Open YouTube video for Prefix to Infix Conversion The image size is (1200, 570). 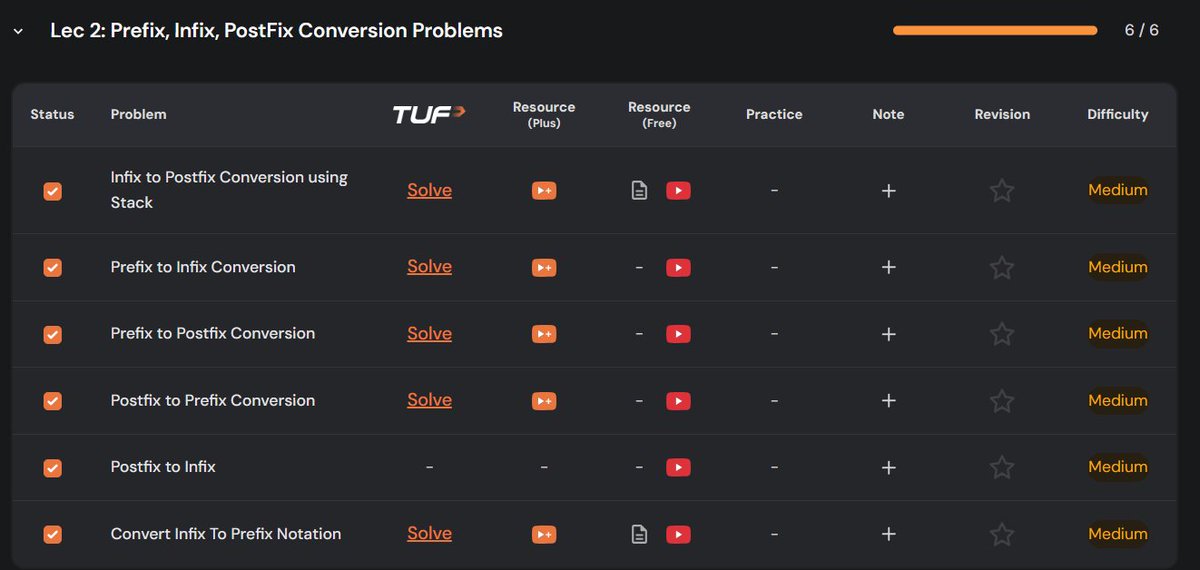pyautogui.click(x=678, y=267)
